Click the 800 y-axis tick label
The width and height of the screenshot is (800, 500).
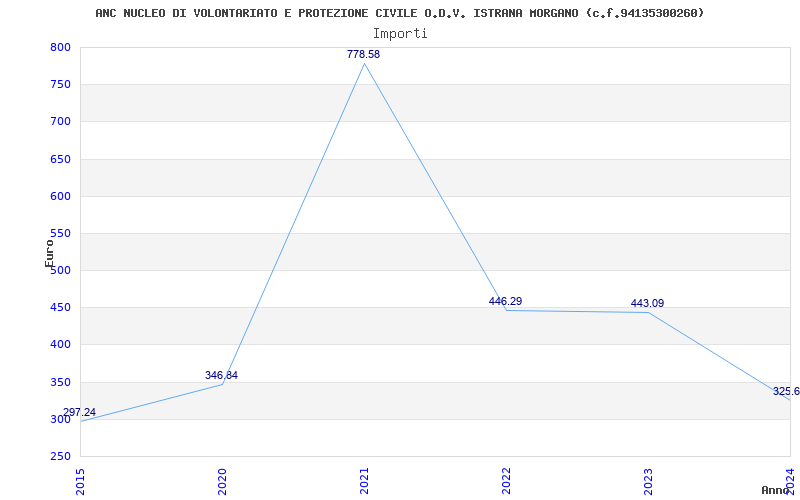tap(60, 47)
